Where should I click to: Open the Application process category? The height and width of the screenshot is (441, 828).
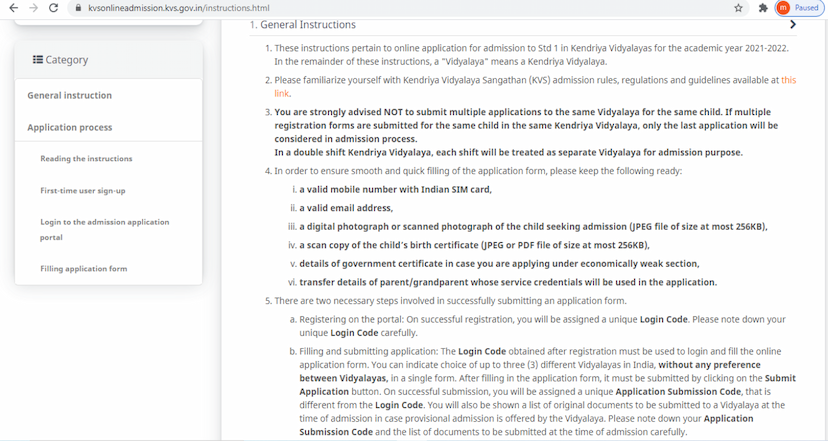(70, 127)
